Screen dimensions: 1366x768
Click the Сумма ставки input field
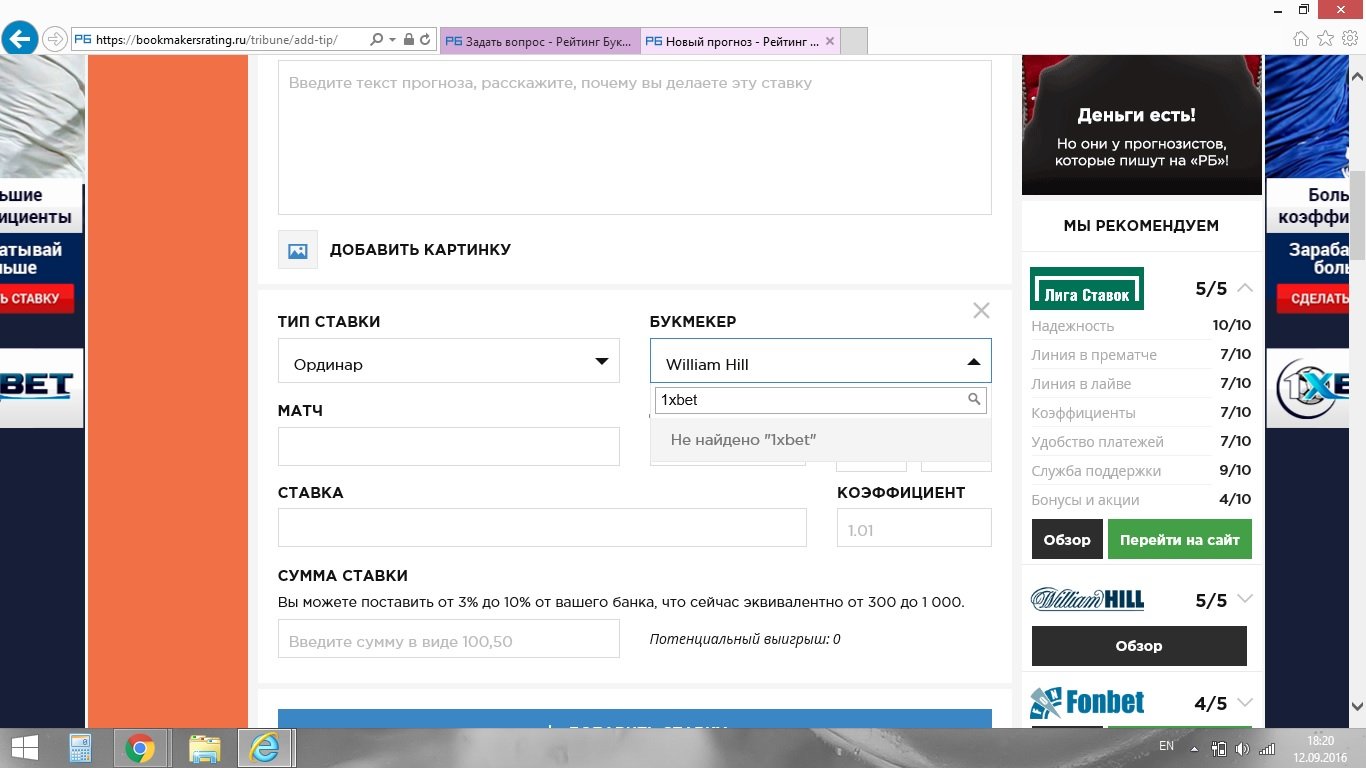coord(448,639)
